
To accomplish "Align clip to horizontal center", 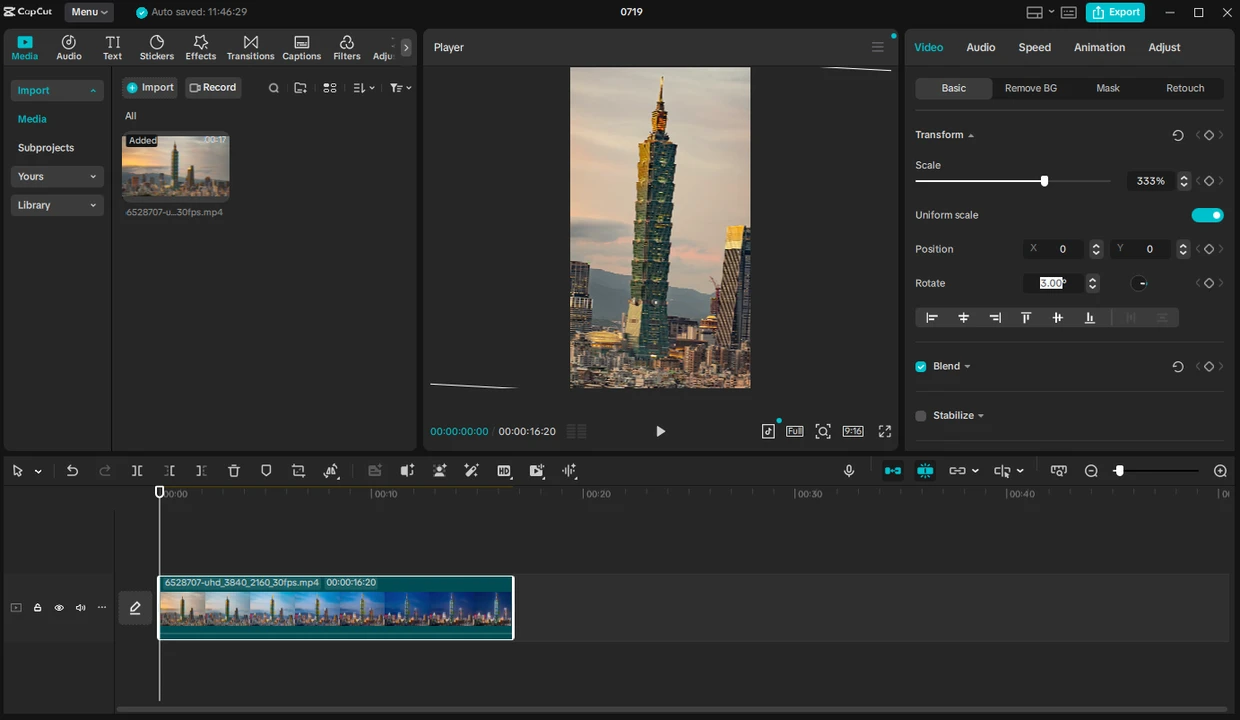I will click(x=963, y=318).
